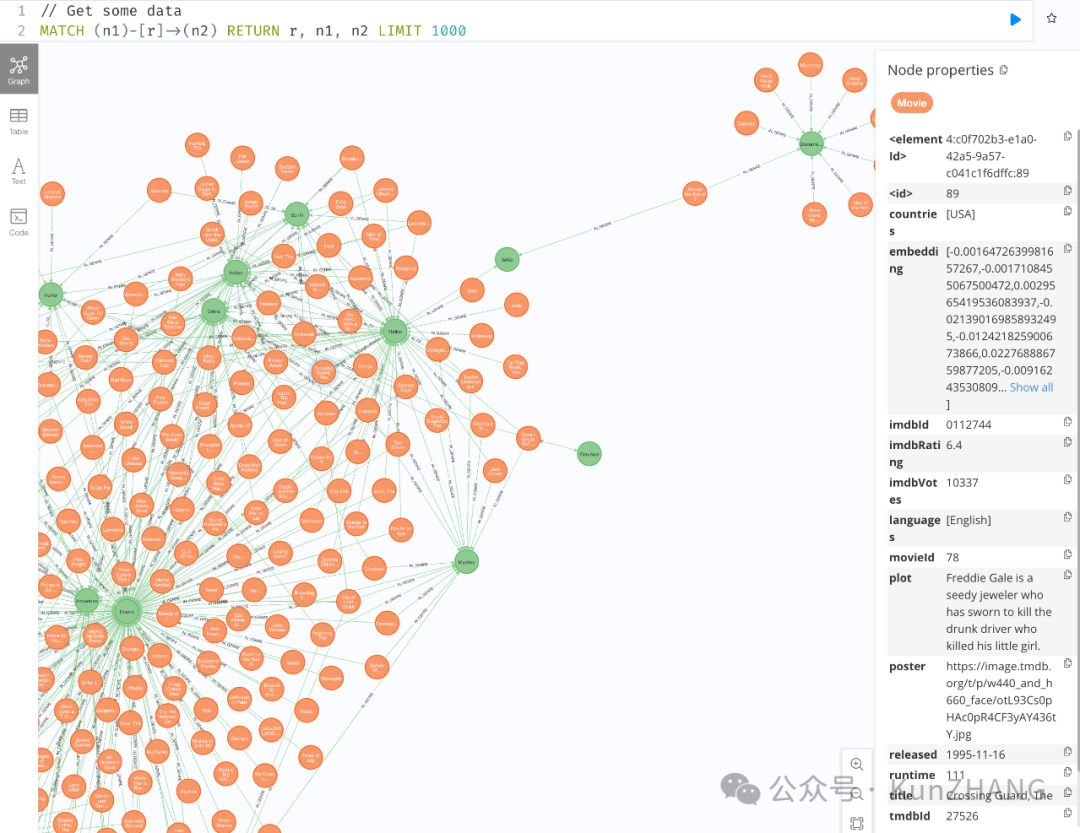Click the tmdbId value 27526
Screen dimensions: 1080x833
[x=962, y=816]
